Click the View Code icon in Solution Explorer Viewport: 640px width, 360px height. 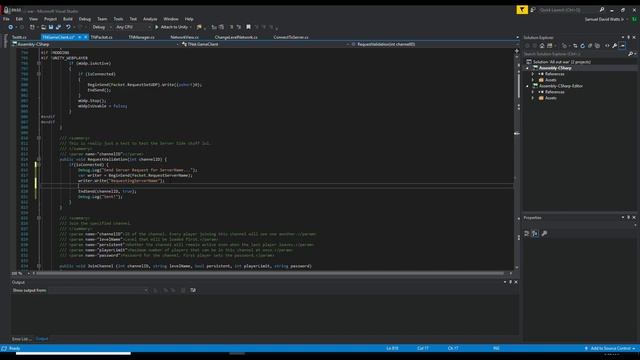[607, 46]
